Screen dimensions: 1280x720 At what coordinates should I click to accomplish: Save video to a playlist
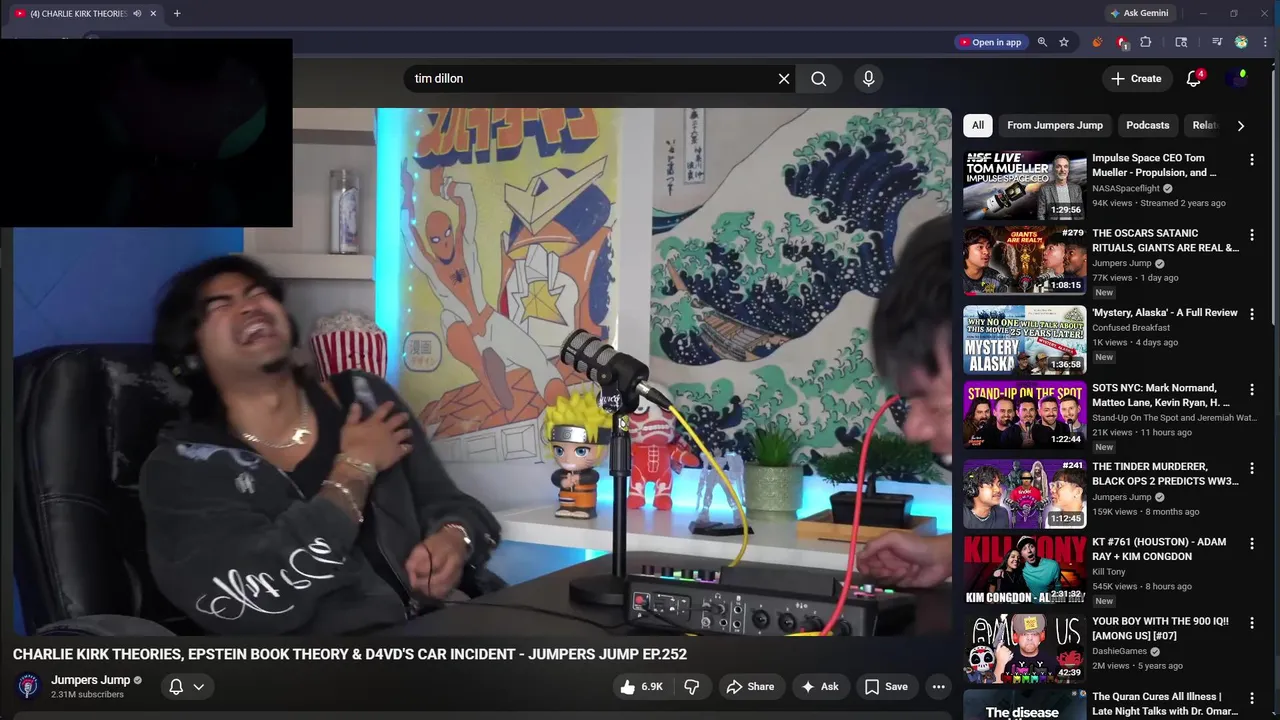coord(886,687)
